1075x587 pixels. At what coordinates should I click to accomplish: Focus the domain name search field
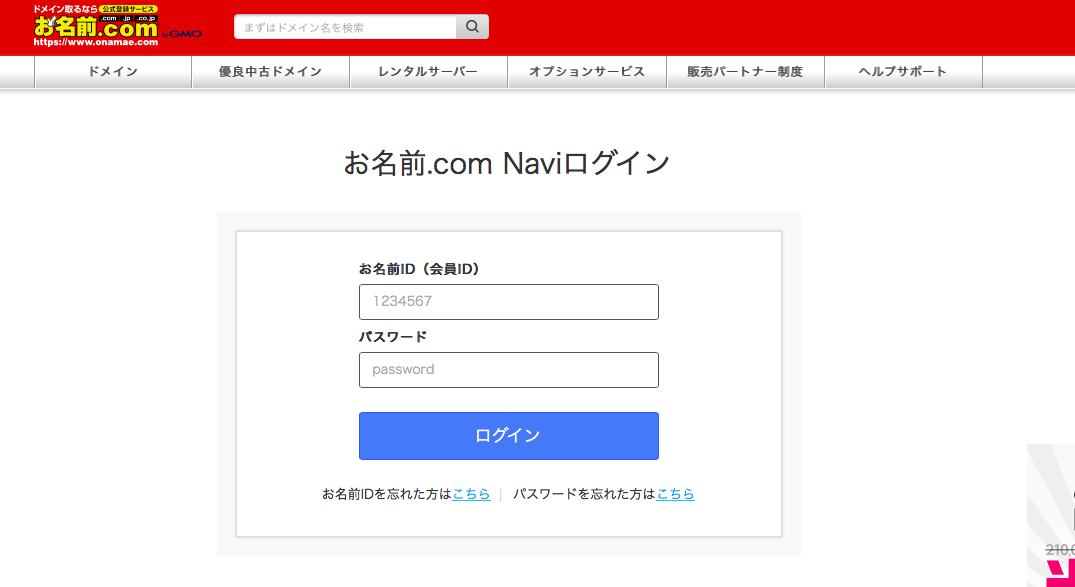(x=346, y=27)
